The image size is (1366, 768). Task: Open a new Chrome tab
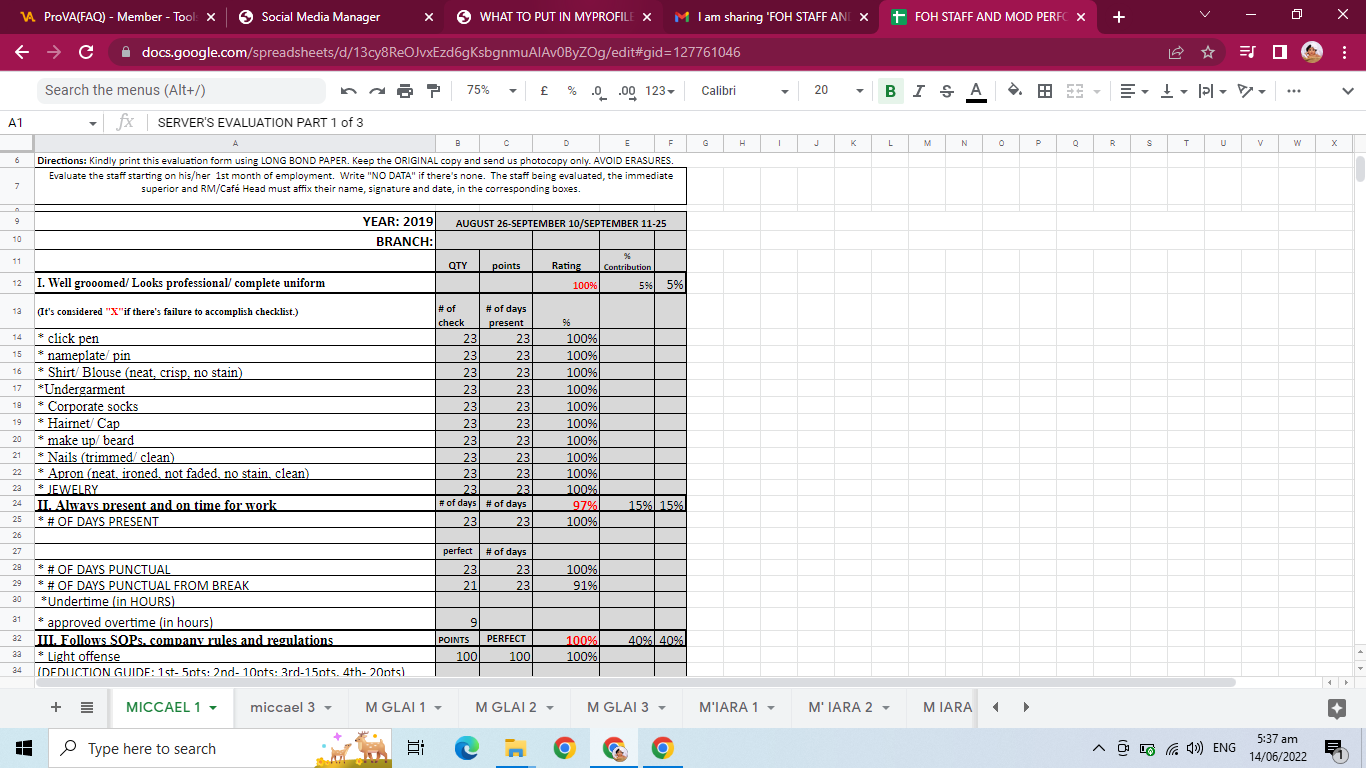[1119, 17]
